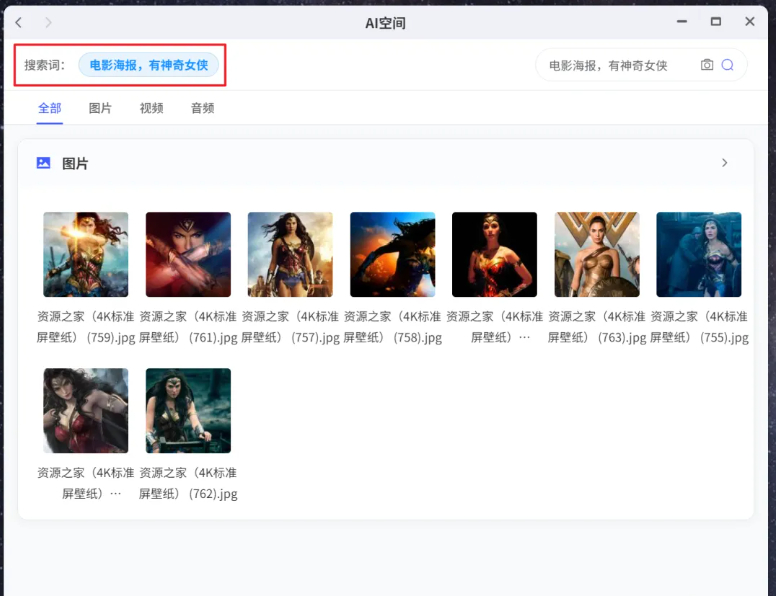Open thumbnail of image (761).jpg

tap(188, 254)
